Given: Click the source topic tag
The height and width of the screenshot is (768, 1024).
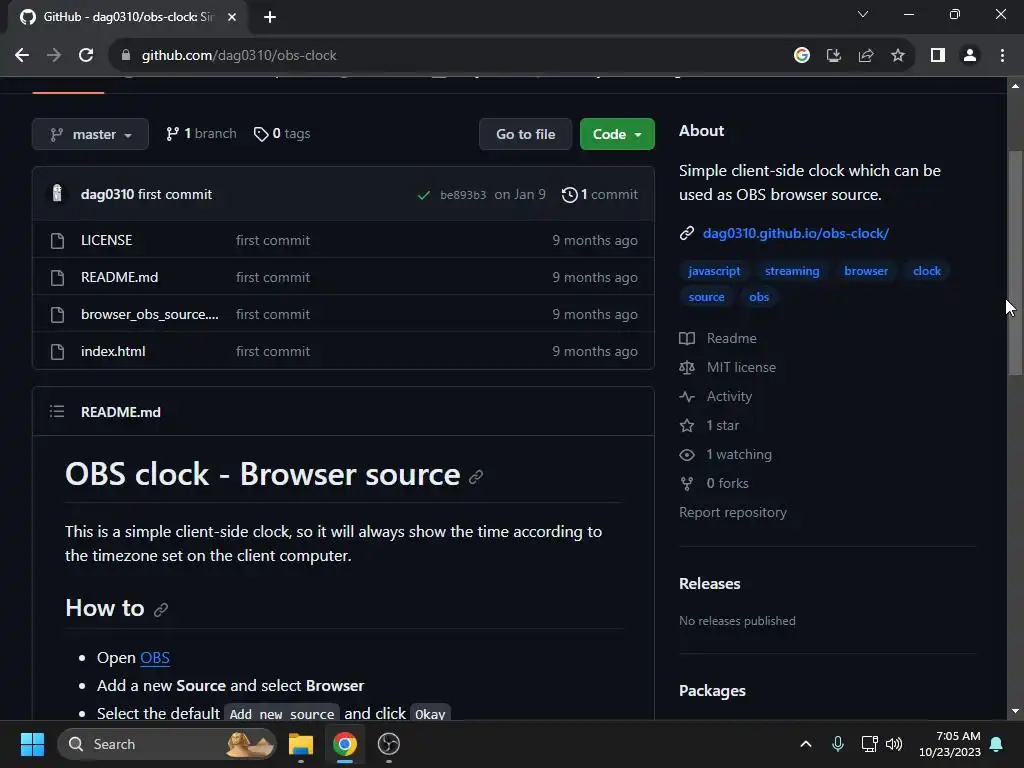Looking at the screenshot, I should point(706,297).
